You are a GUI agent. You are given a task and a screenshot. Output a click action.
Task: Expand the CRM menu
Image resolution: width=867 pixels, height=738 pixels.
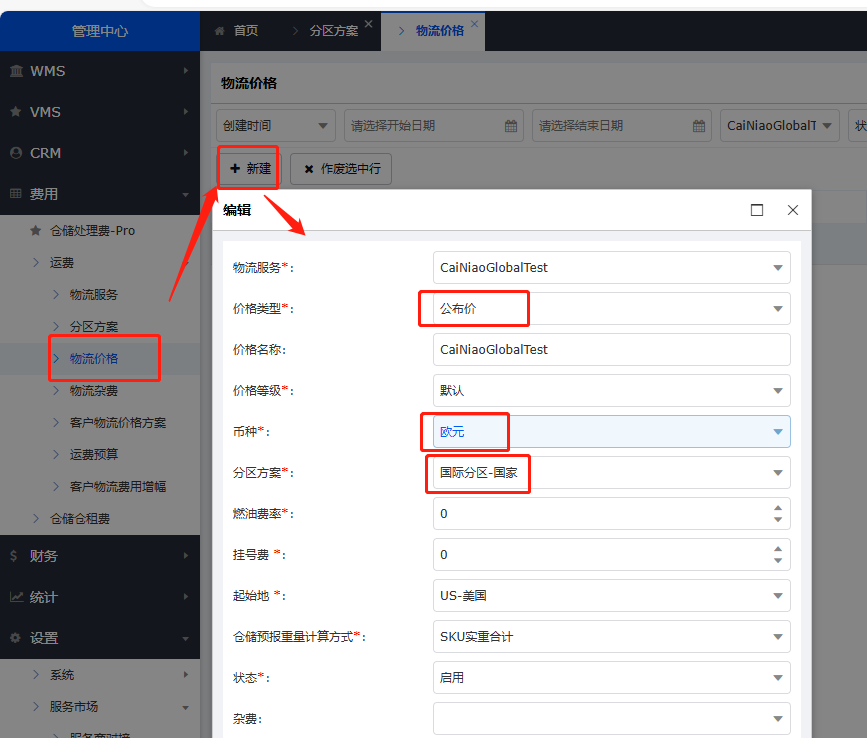click(x=100, y=153)
